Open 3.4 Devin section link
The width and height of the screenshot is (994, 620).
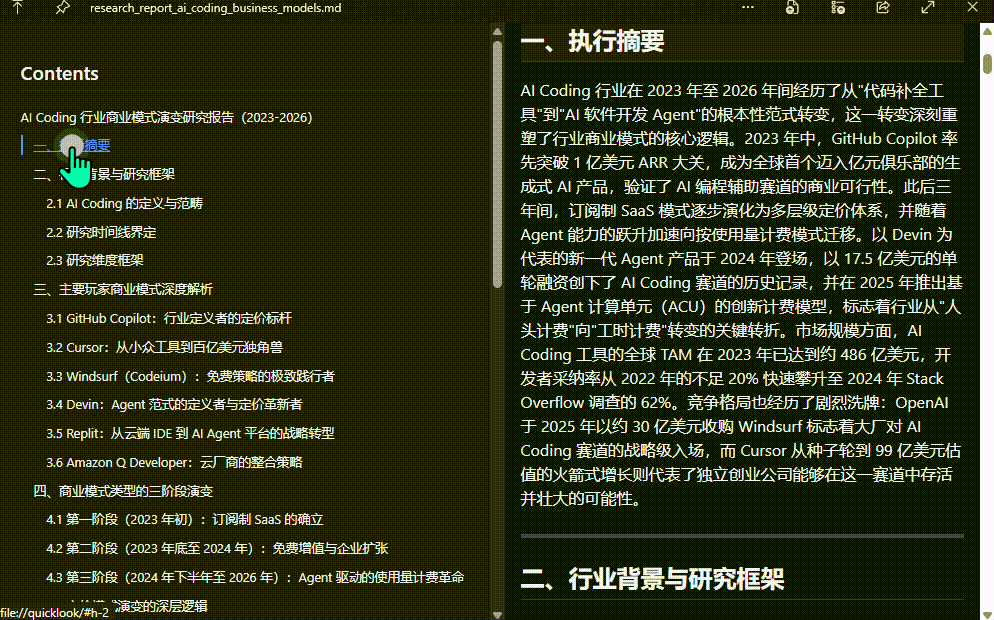point(174,405)
